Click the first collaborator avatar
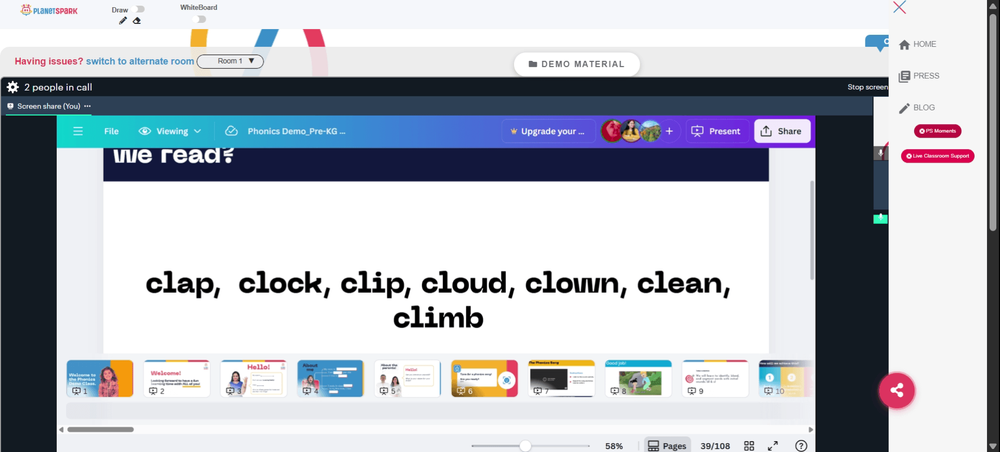 click(x=612, y=131)
